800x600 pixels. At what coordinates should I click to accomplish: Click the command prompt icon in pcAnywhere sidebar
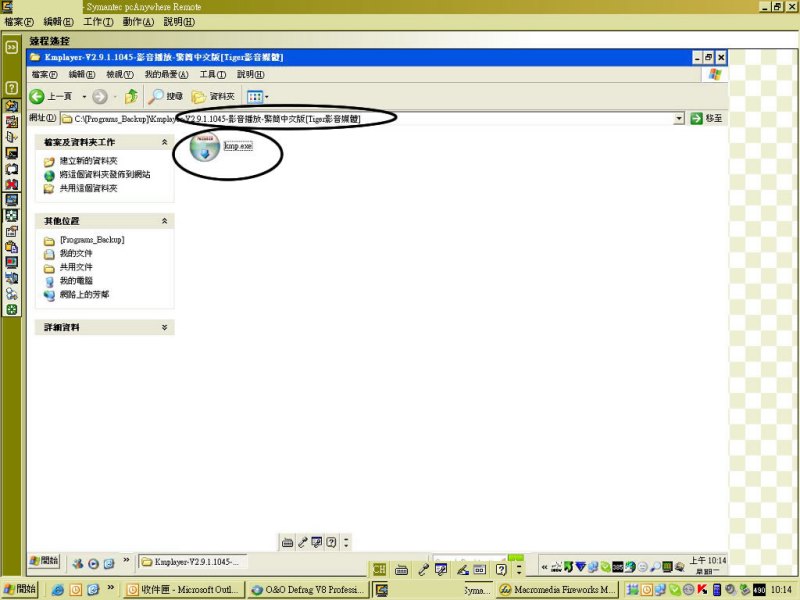pos(11,153)
